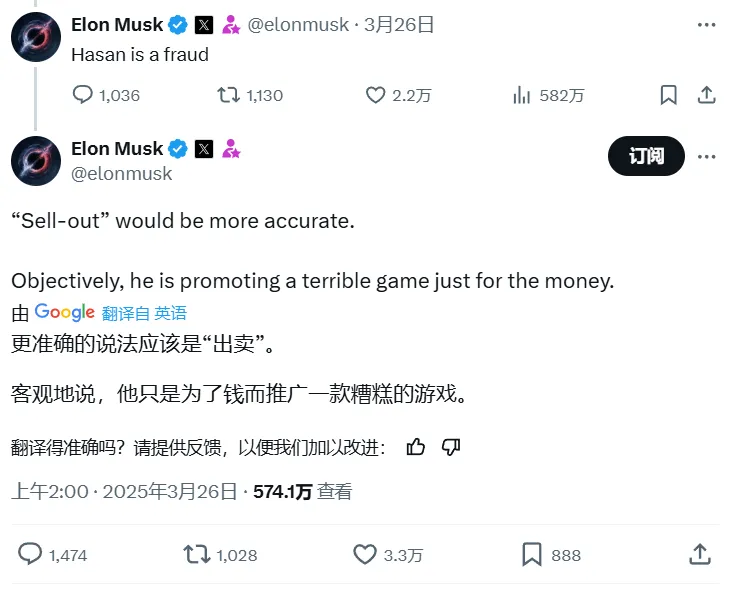
Task: Reply to the "Hasan is a fraud" tweet
Action: (x=83, y=95)
